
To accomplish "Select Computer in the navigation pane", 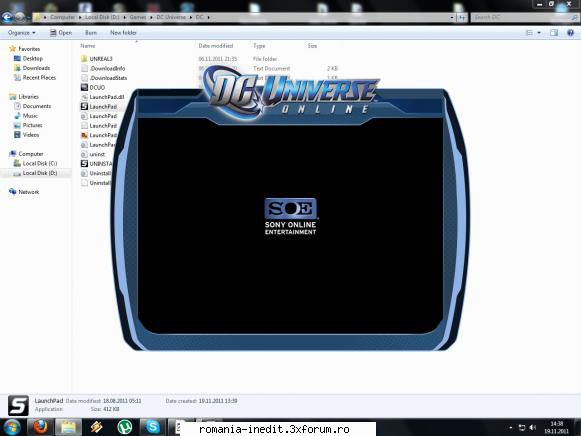I will click(26, 154).
